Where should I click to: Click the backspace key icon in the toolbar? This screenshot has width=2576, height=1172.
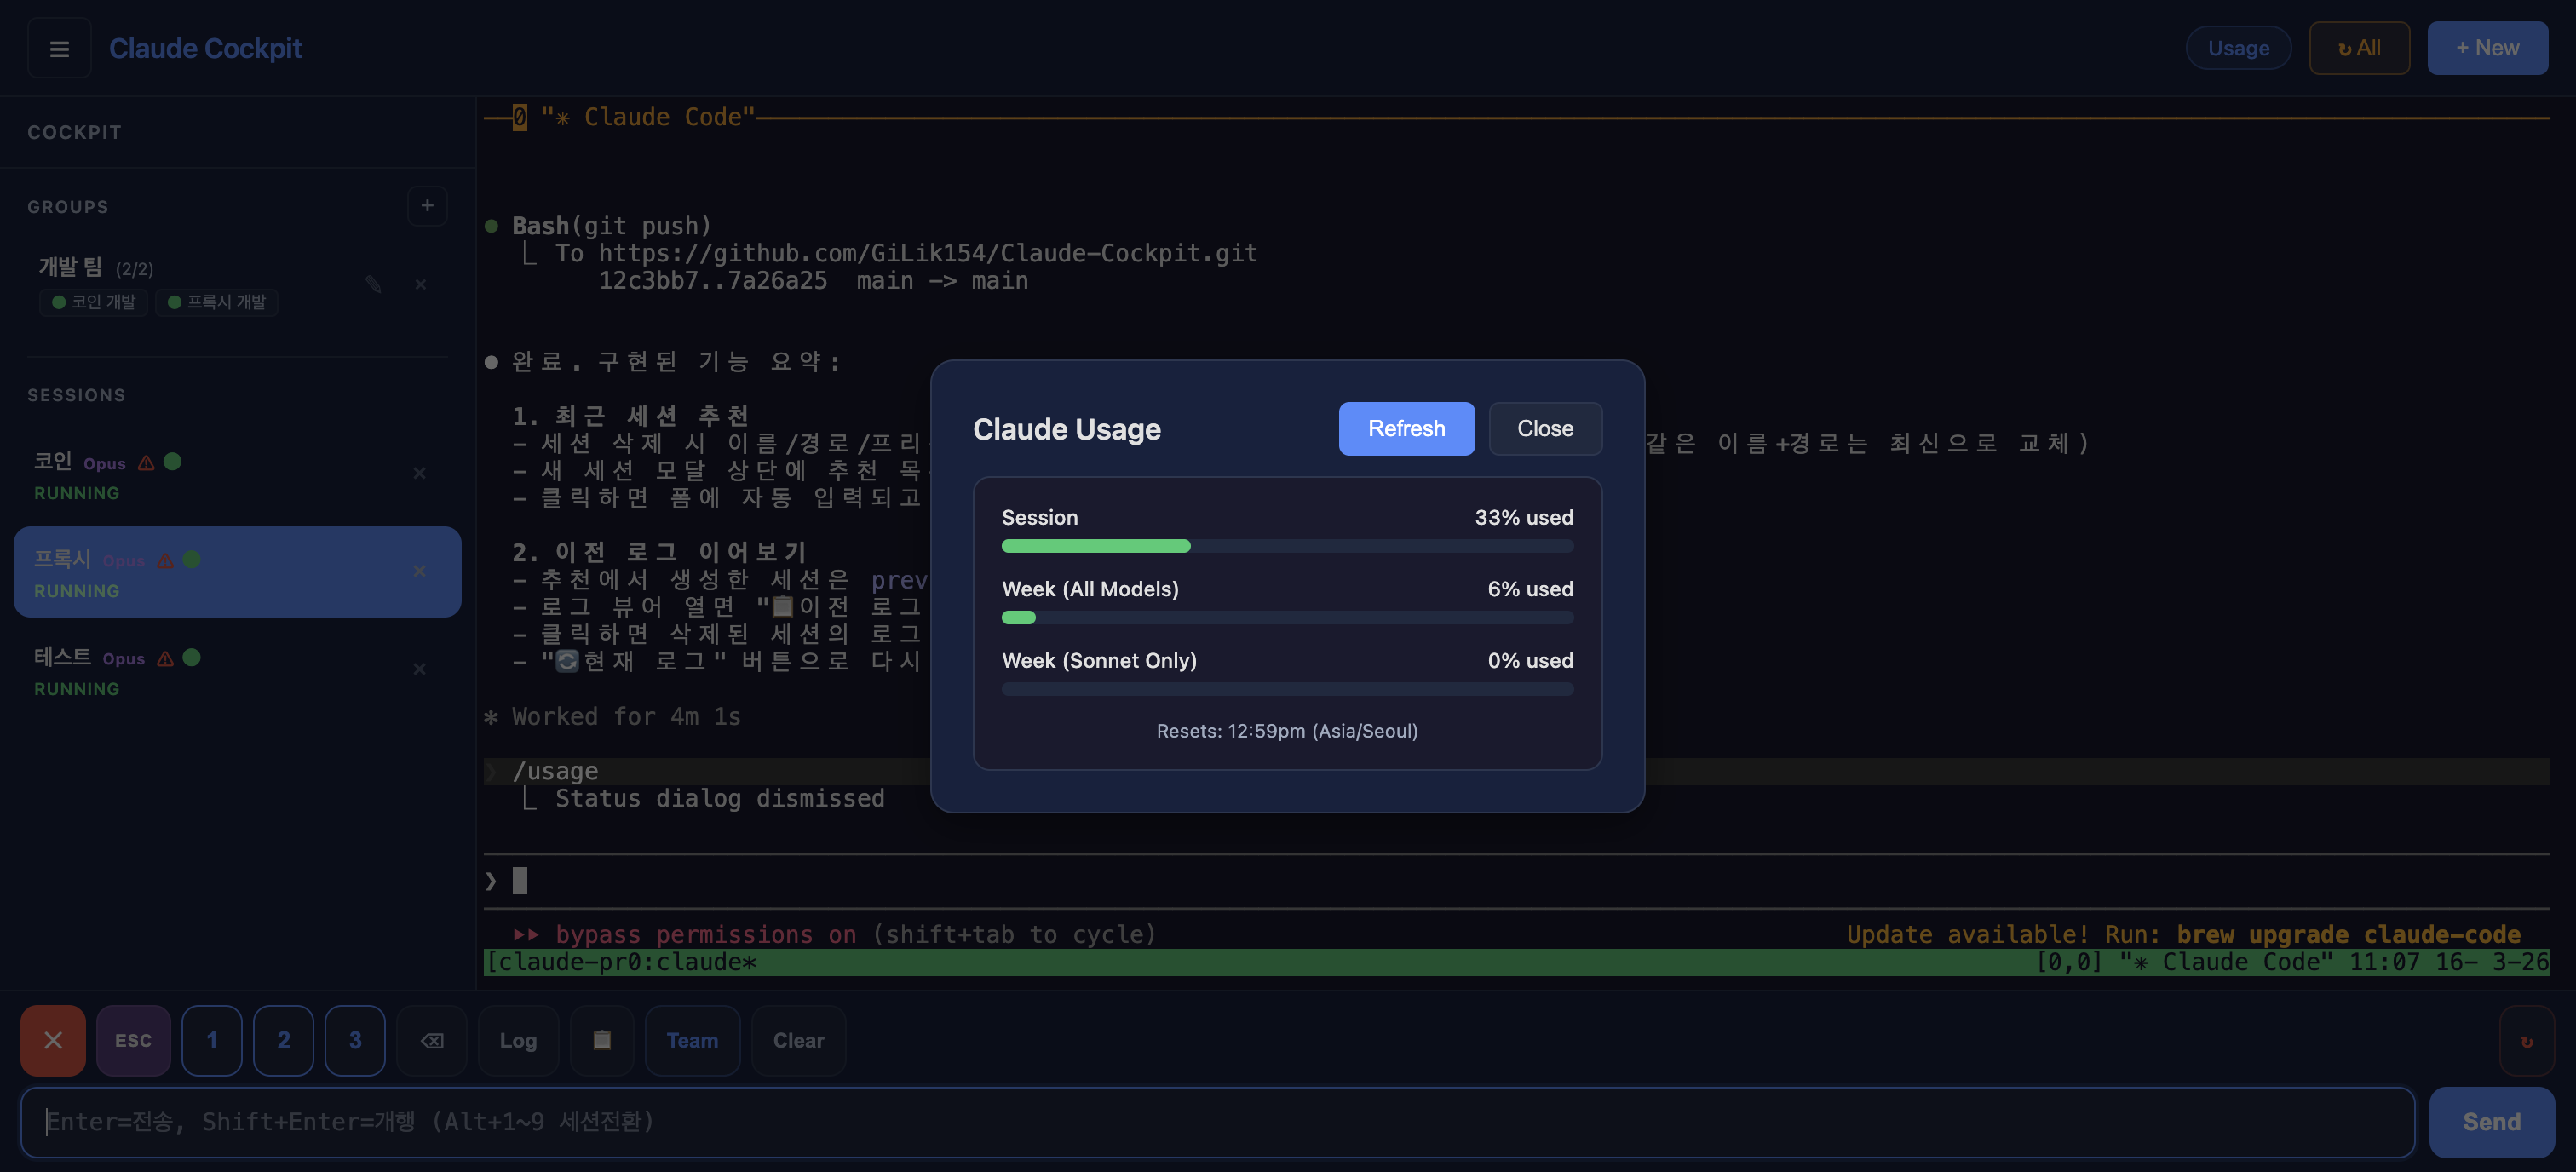click(432, 1040)
